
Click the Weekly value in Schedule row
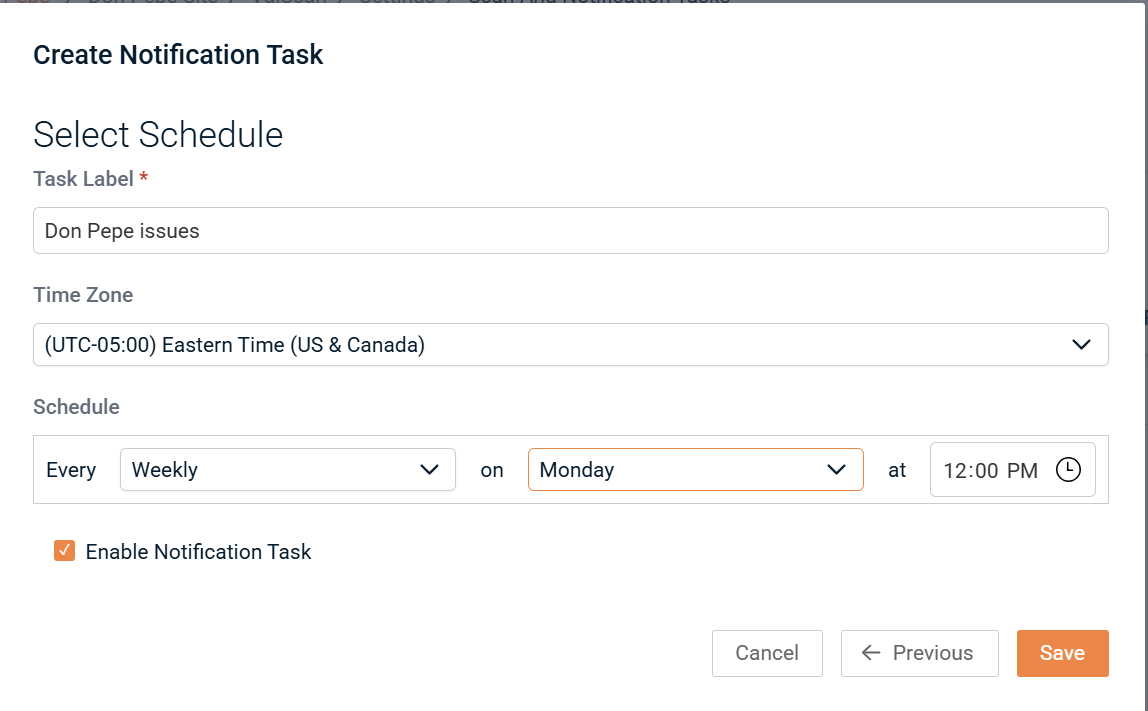click(x=165, y=470)
